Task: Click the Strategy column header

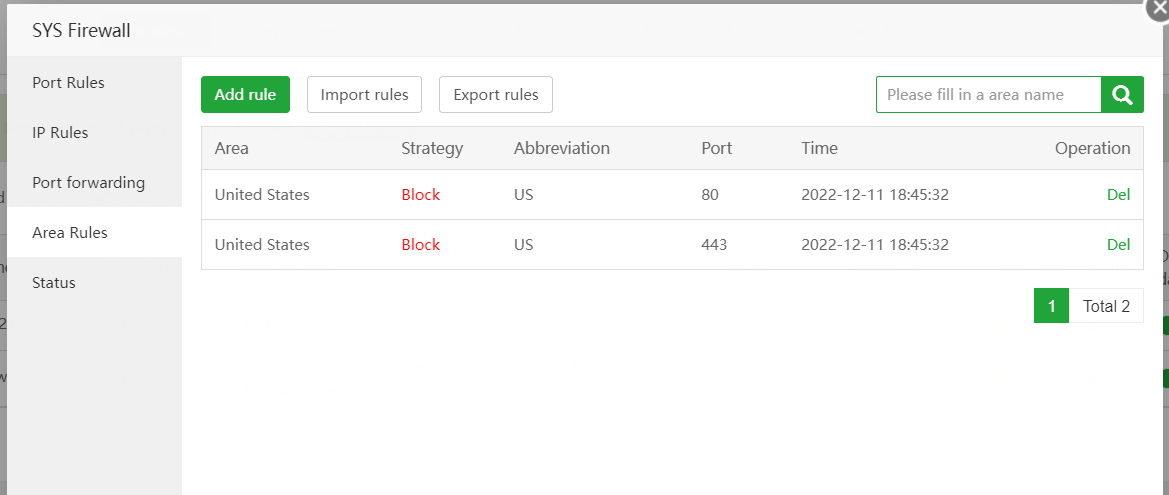Action: [x=432, y=148]
